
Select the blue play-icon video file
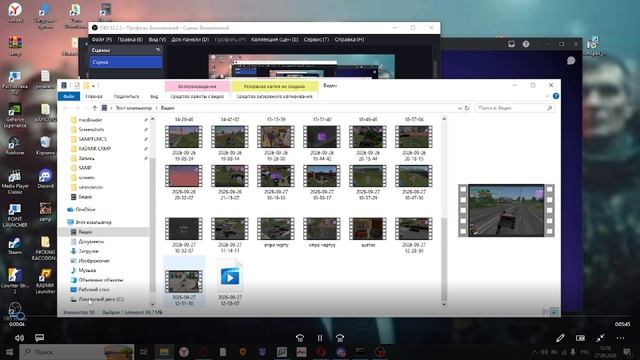click(230, 277)
